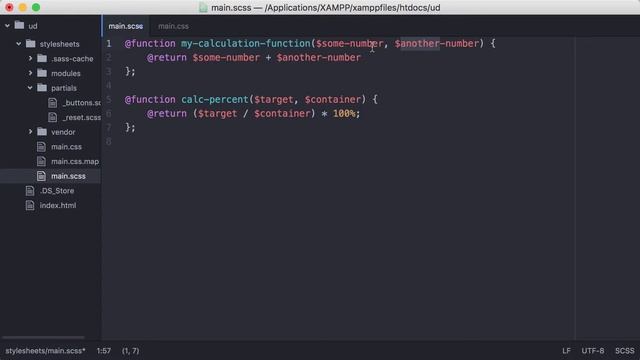
Task: Click the tree view horizontal scrollbar
Action: pyautogui.click(x=43, y=337)
